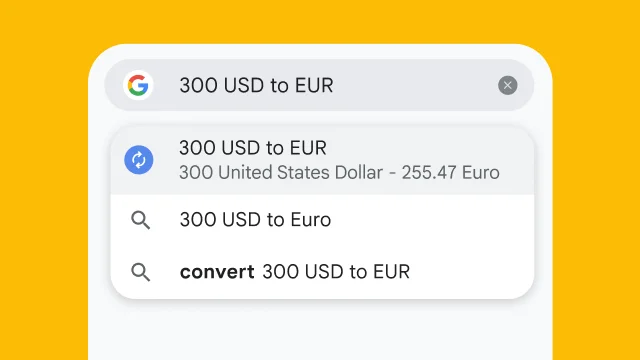The height and width of the screenshot is (360, 640).
Task: Click the magnifier icon beside 'convert 300 USD to EUR'
Action: click(140, 272)
